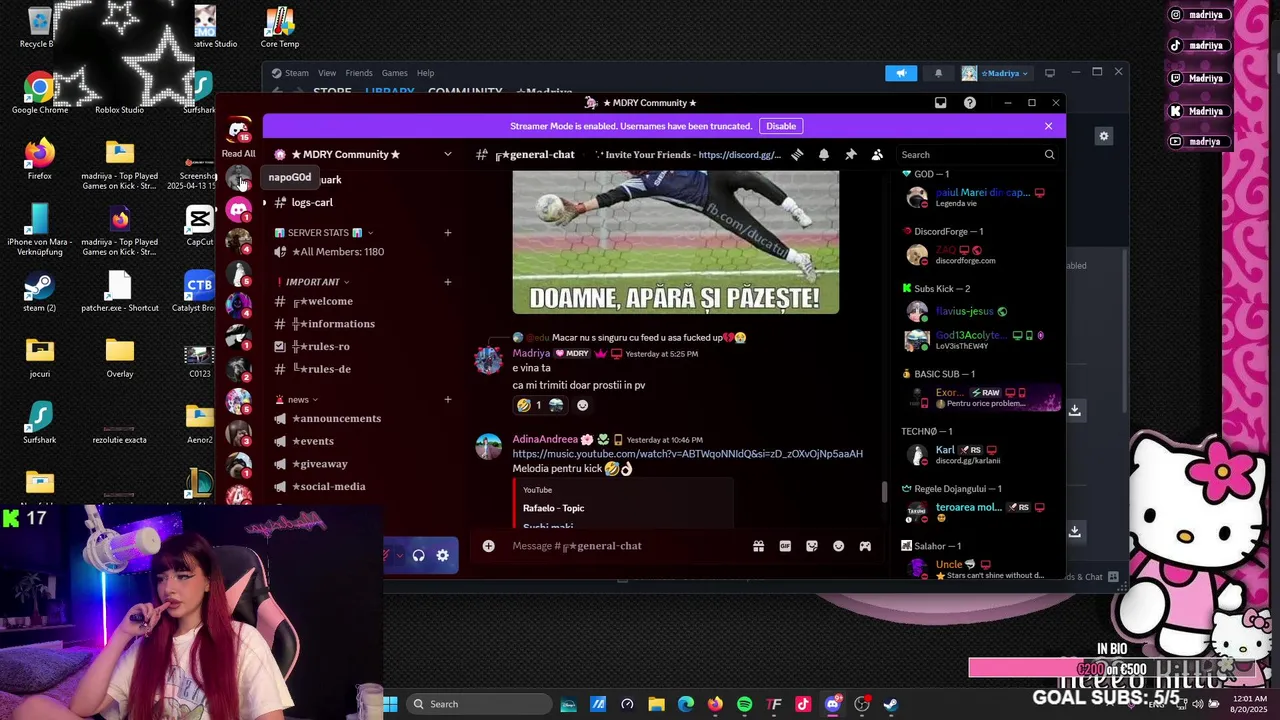Open the Threads icon in channel header
This screenshot has width=1280, height=720.
tap(797, 155)
